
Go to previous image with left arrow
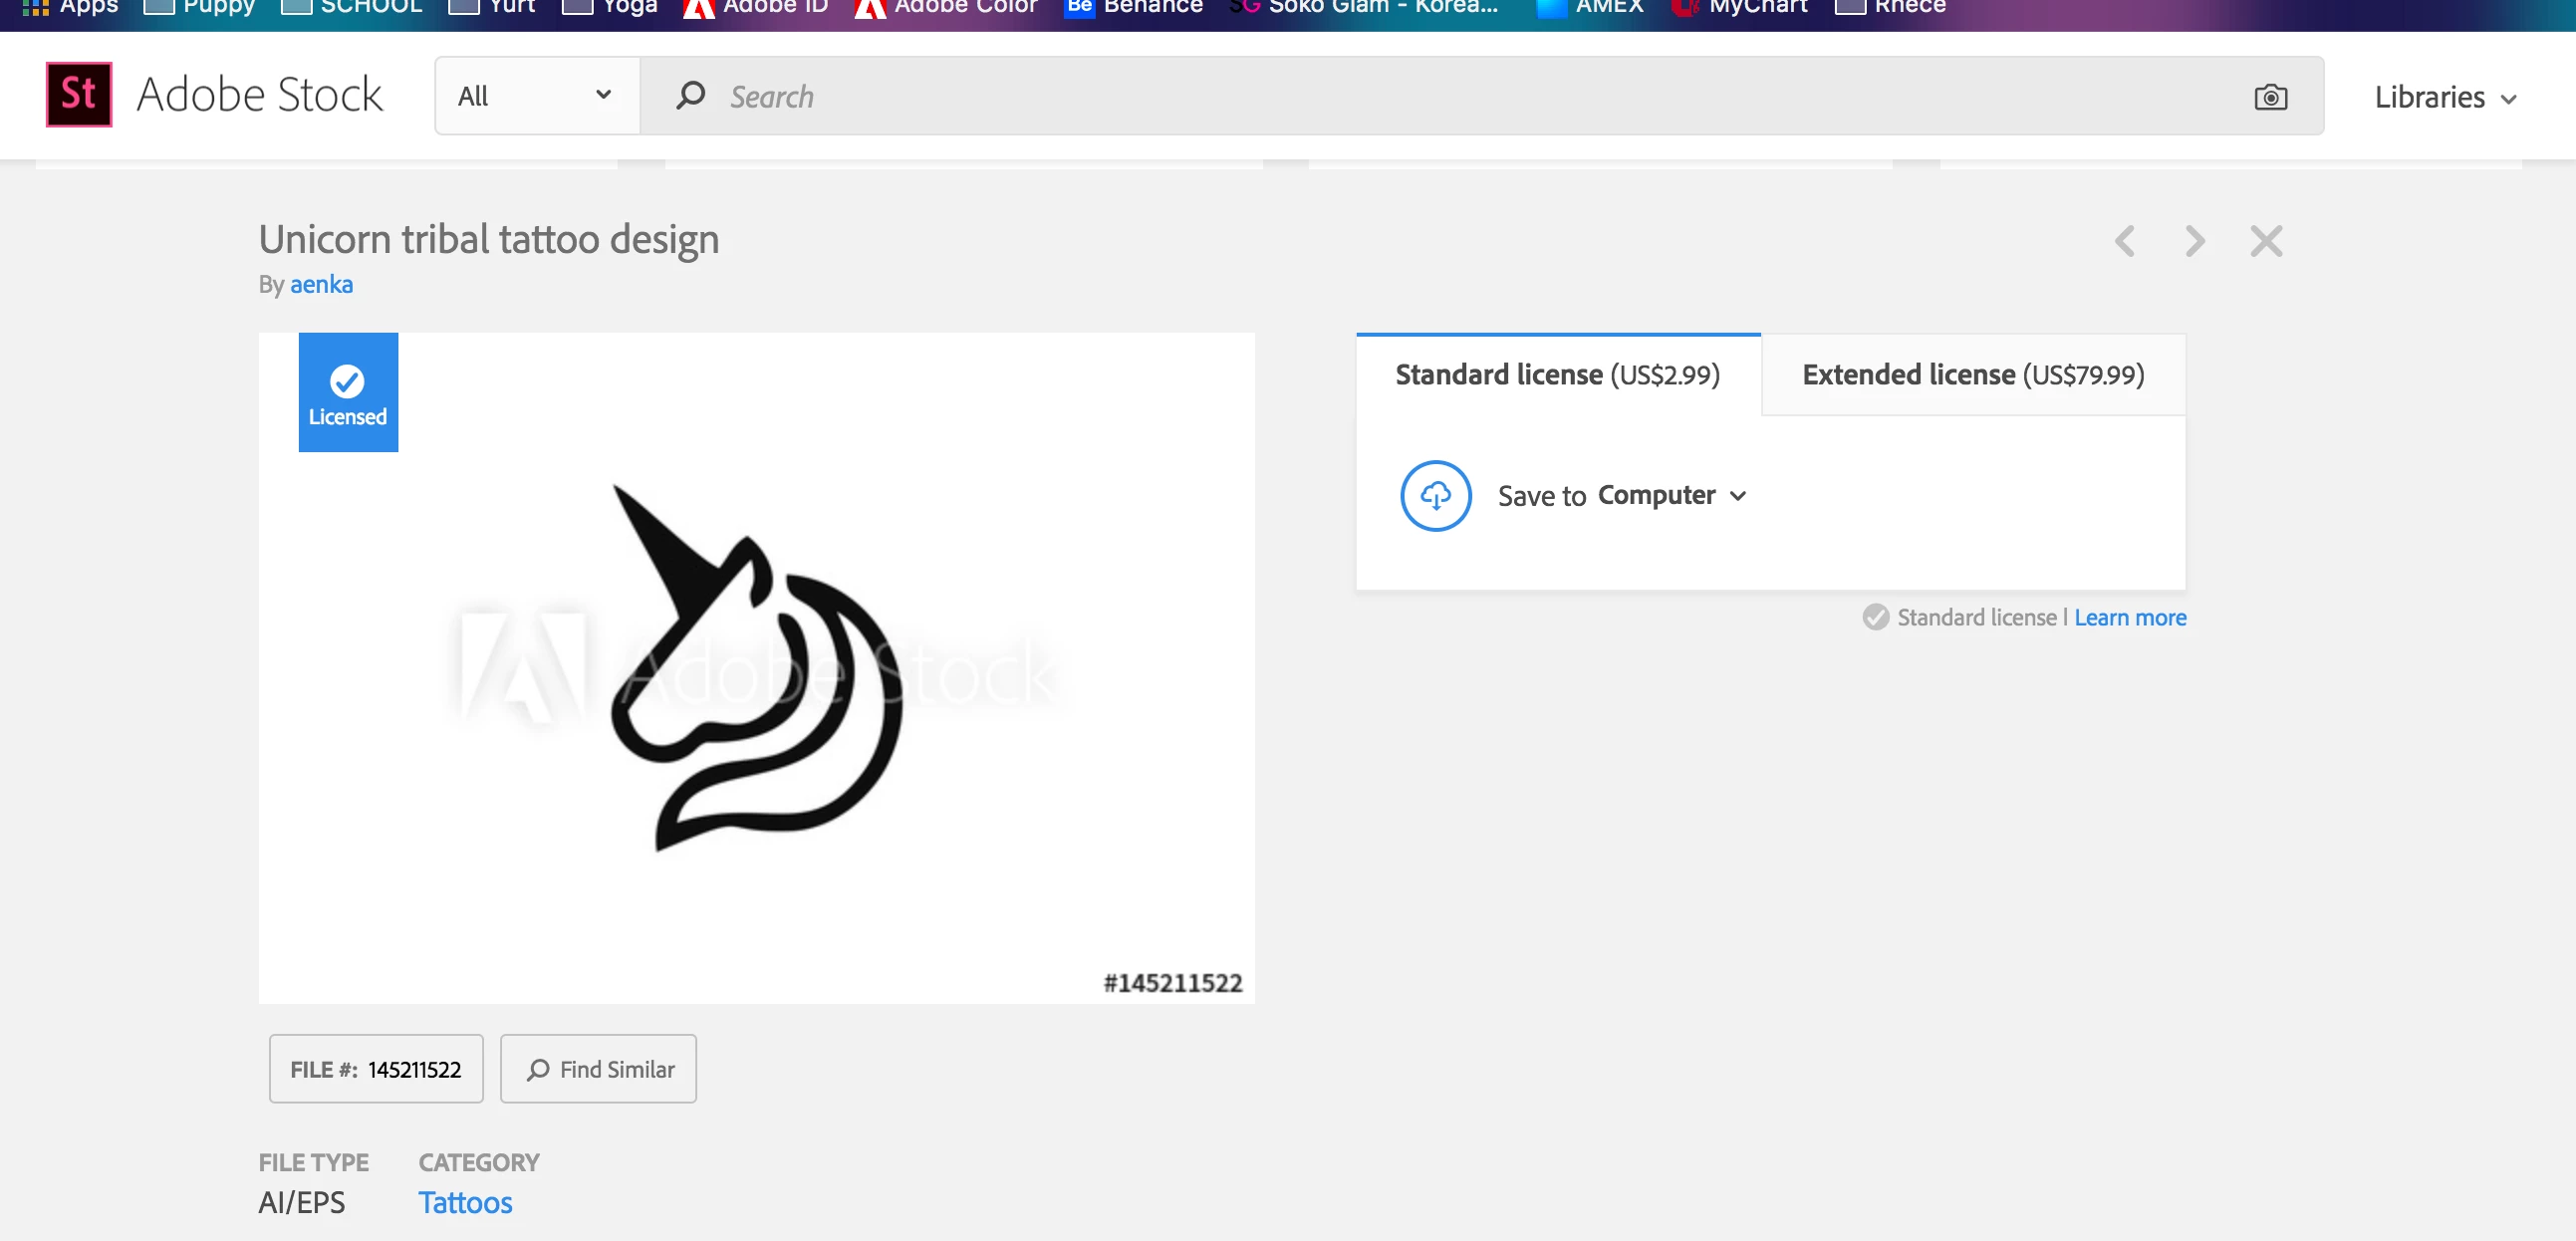2125,241
